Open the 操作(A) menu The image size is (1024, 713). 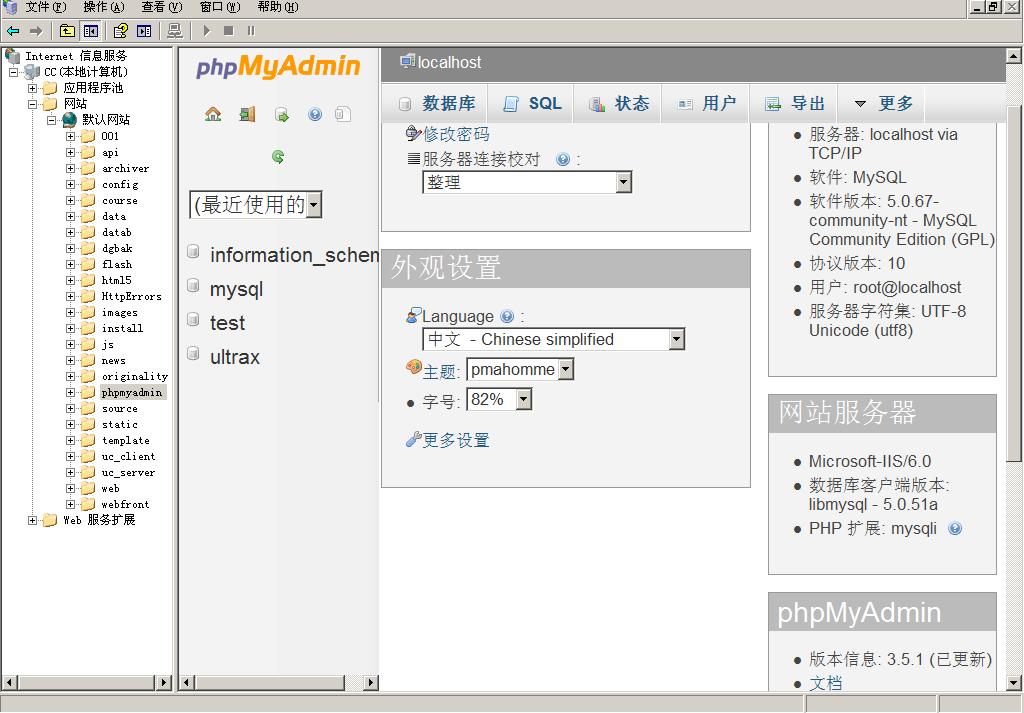104,7
